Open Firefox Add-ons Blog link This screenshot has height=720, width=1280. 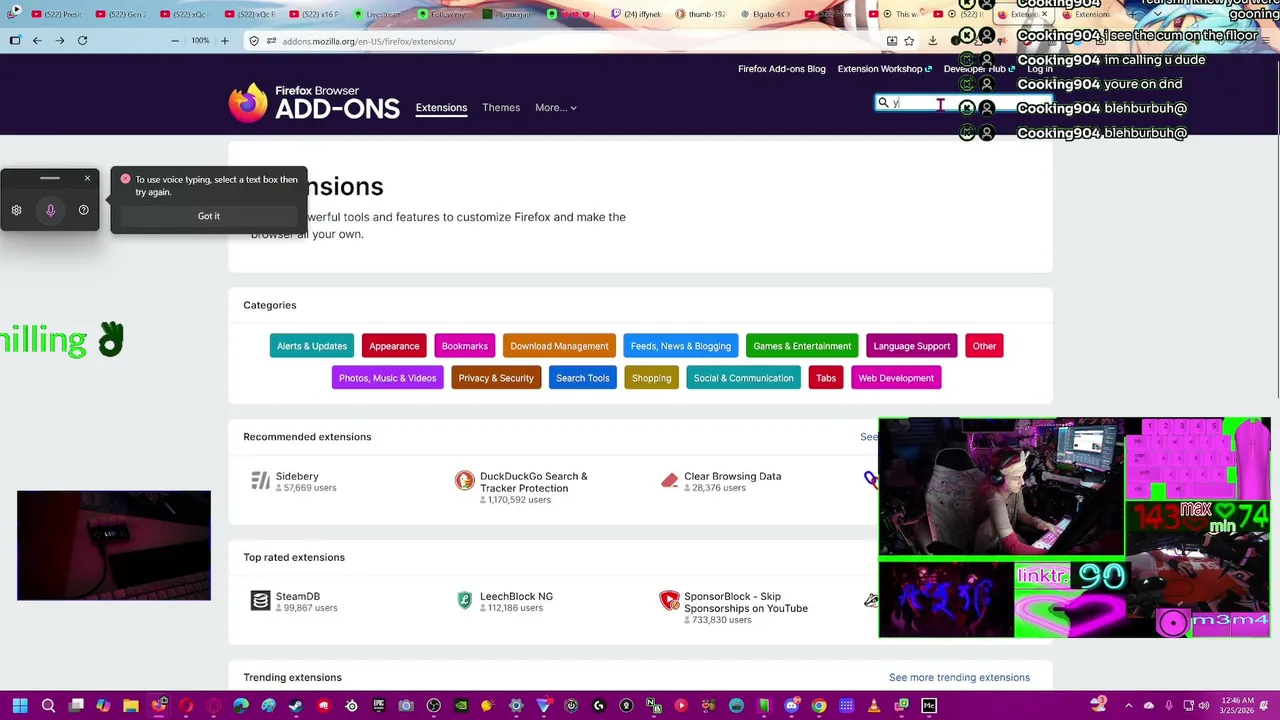782,69
